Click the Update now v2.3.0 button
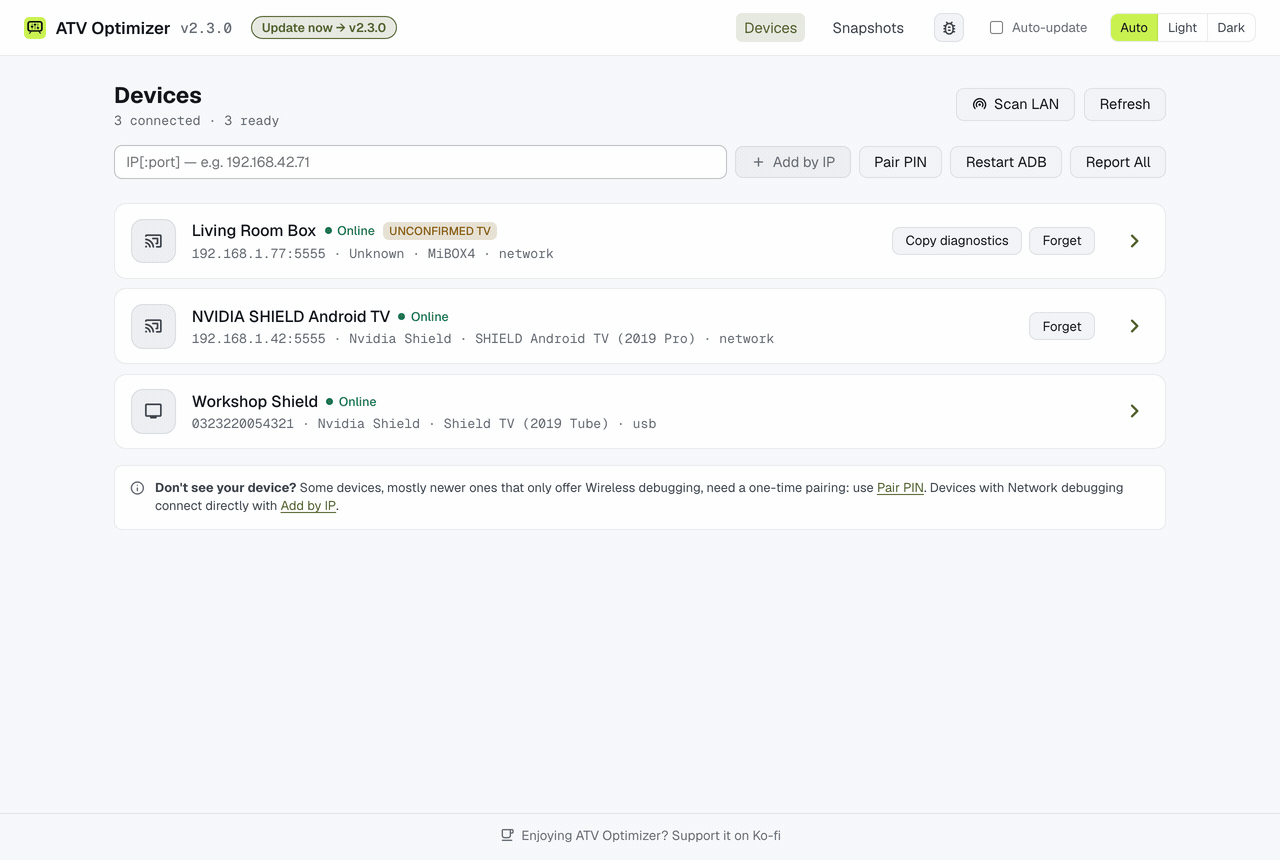The width and height of the screenshot is (1280, 860). coord(324,28)
